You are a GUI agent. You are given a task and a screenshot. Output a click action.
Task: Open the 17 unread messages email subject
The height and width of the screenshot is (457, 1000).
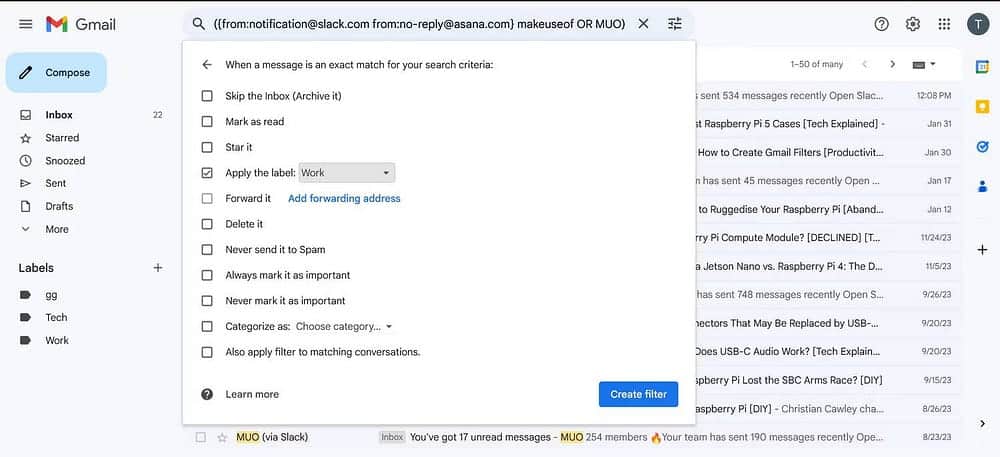tap(480, 437)
